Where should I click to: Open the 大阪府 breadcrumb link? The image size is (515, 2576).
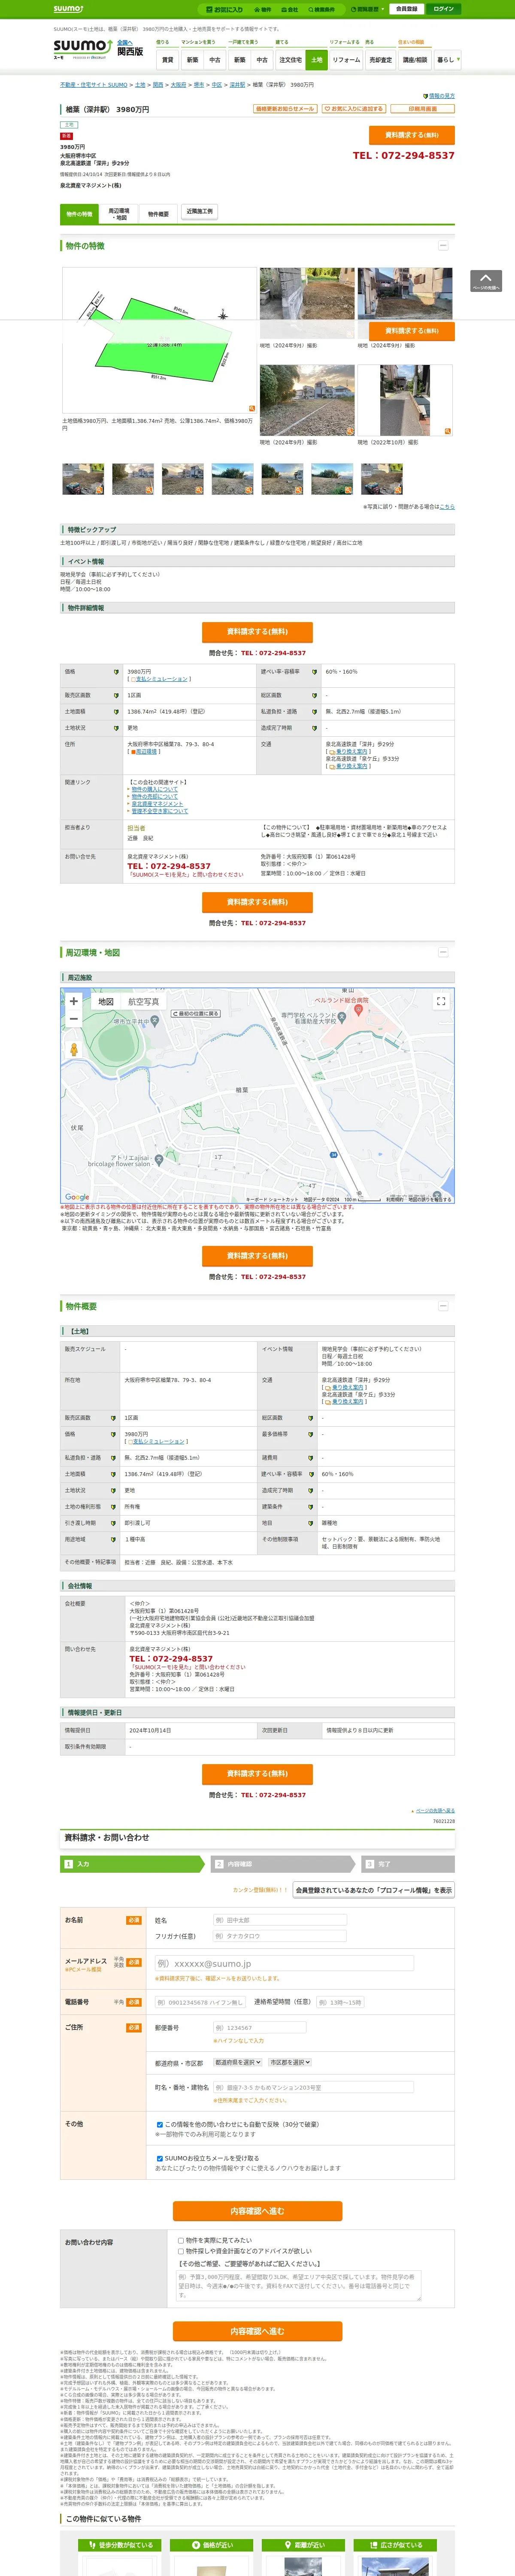point(178,85)
